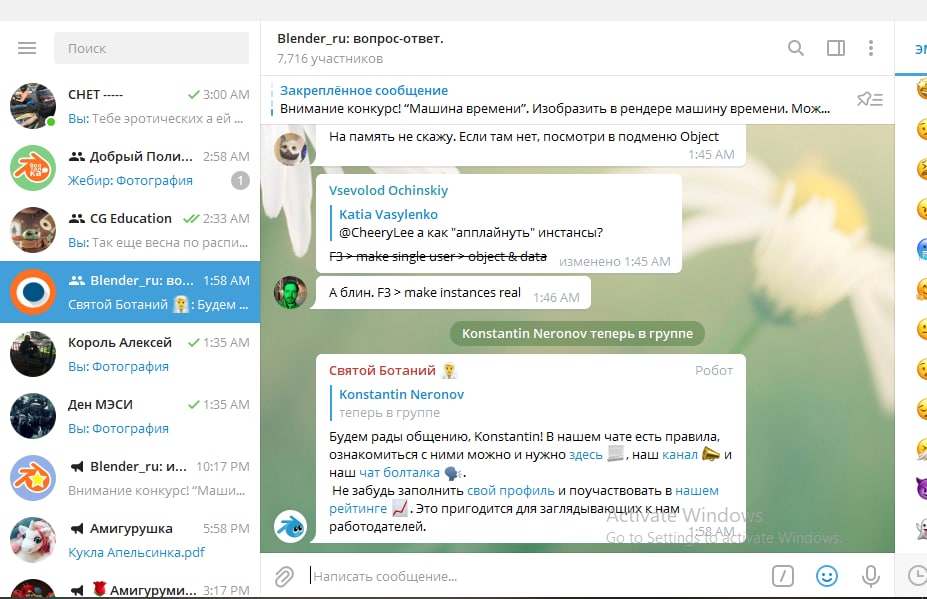The height and width of the screenshot is (599, 927).
Task: Toggle the right side panel icon
Action: click(x=835, y=48)
